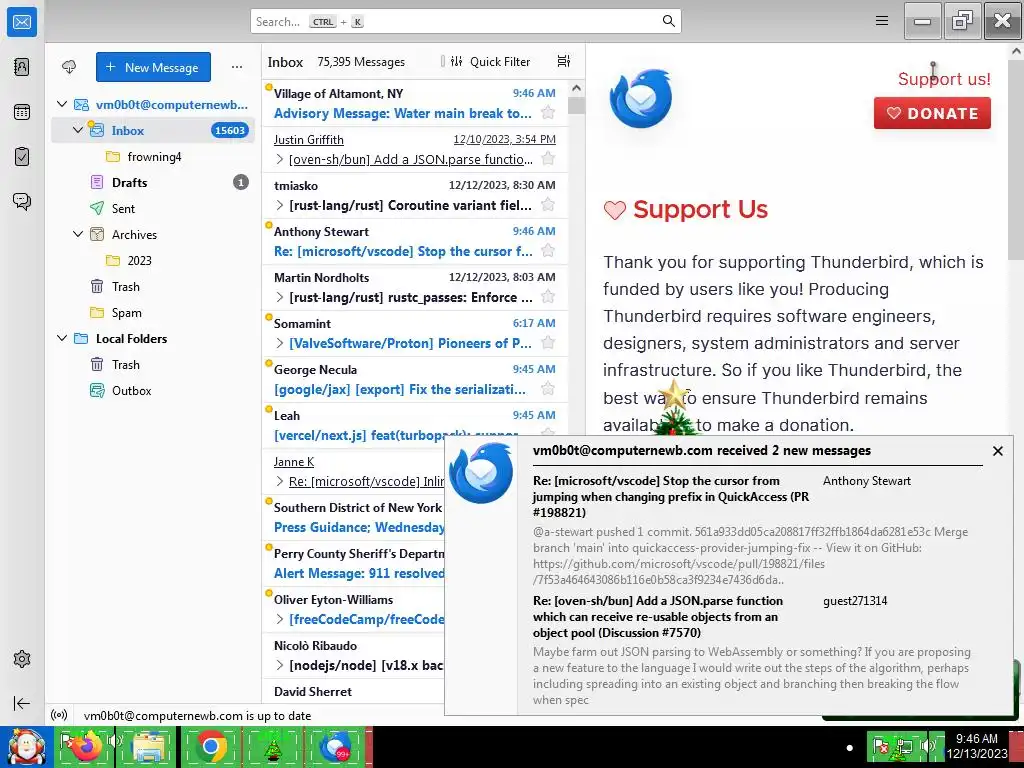Open guest271314 bun notification message

[751, 650]
